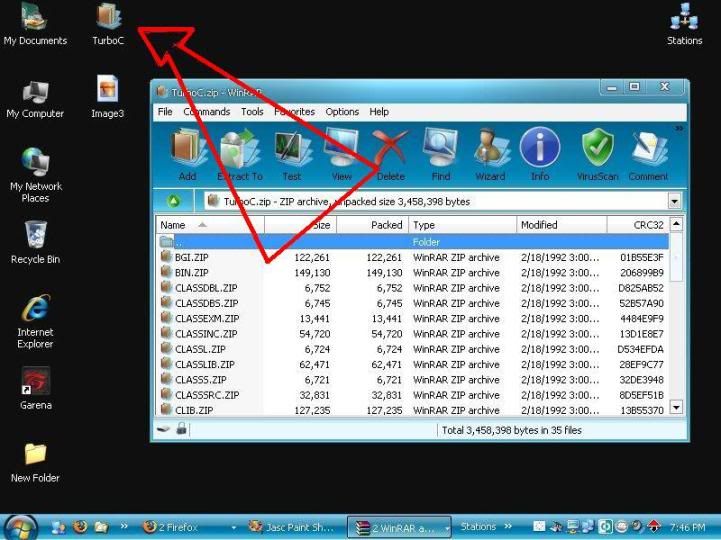721x540 pixels.
Task: Select CLASSINC.ZIP in the list
Action: pos(412,333)
